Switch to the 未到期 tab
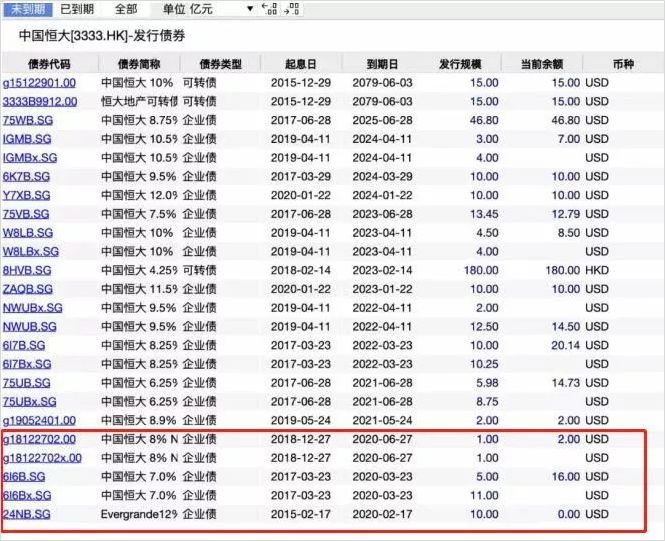 pyautogui.click(x=28, y=9)
